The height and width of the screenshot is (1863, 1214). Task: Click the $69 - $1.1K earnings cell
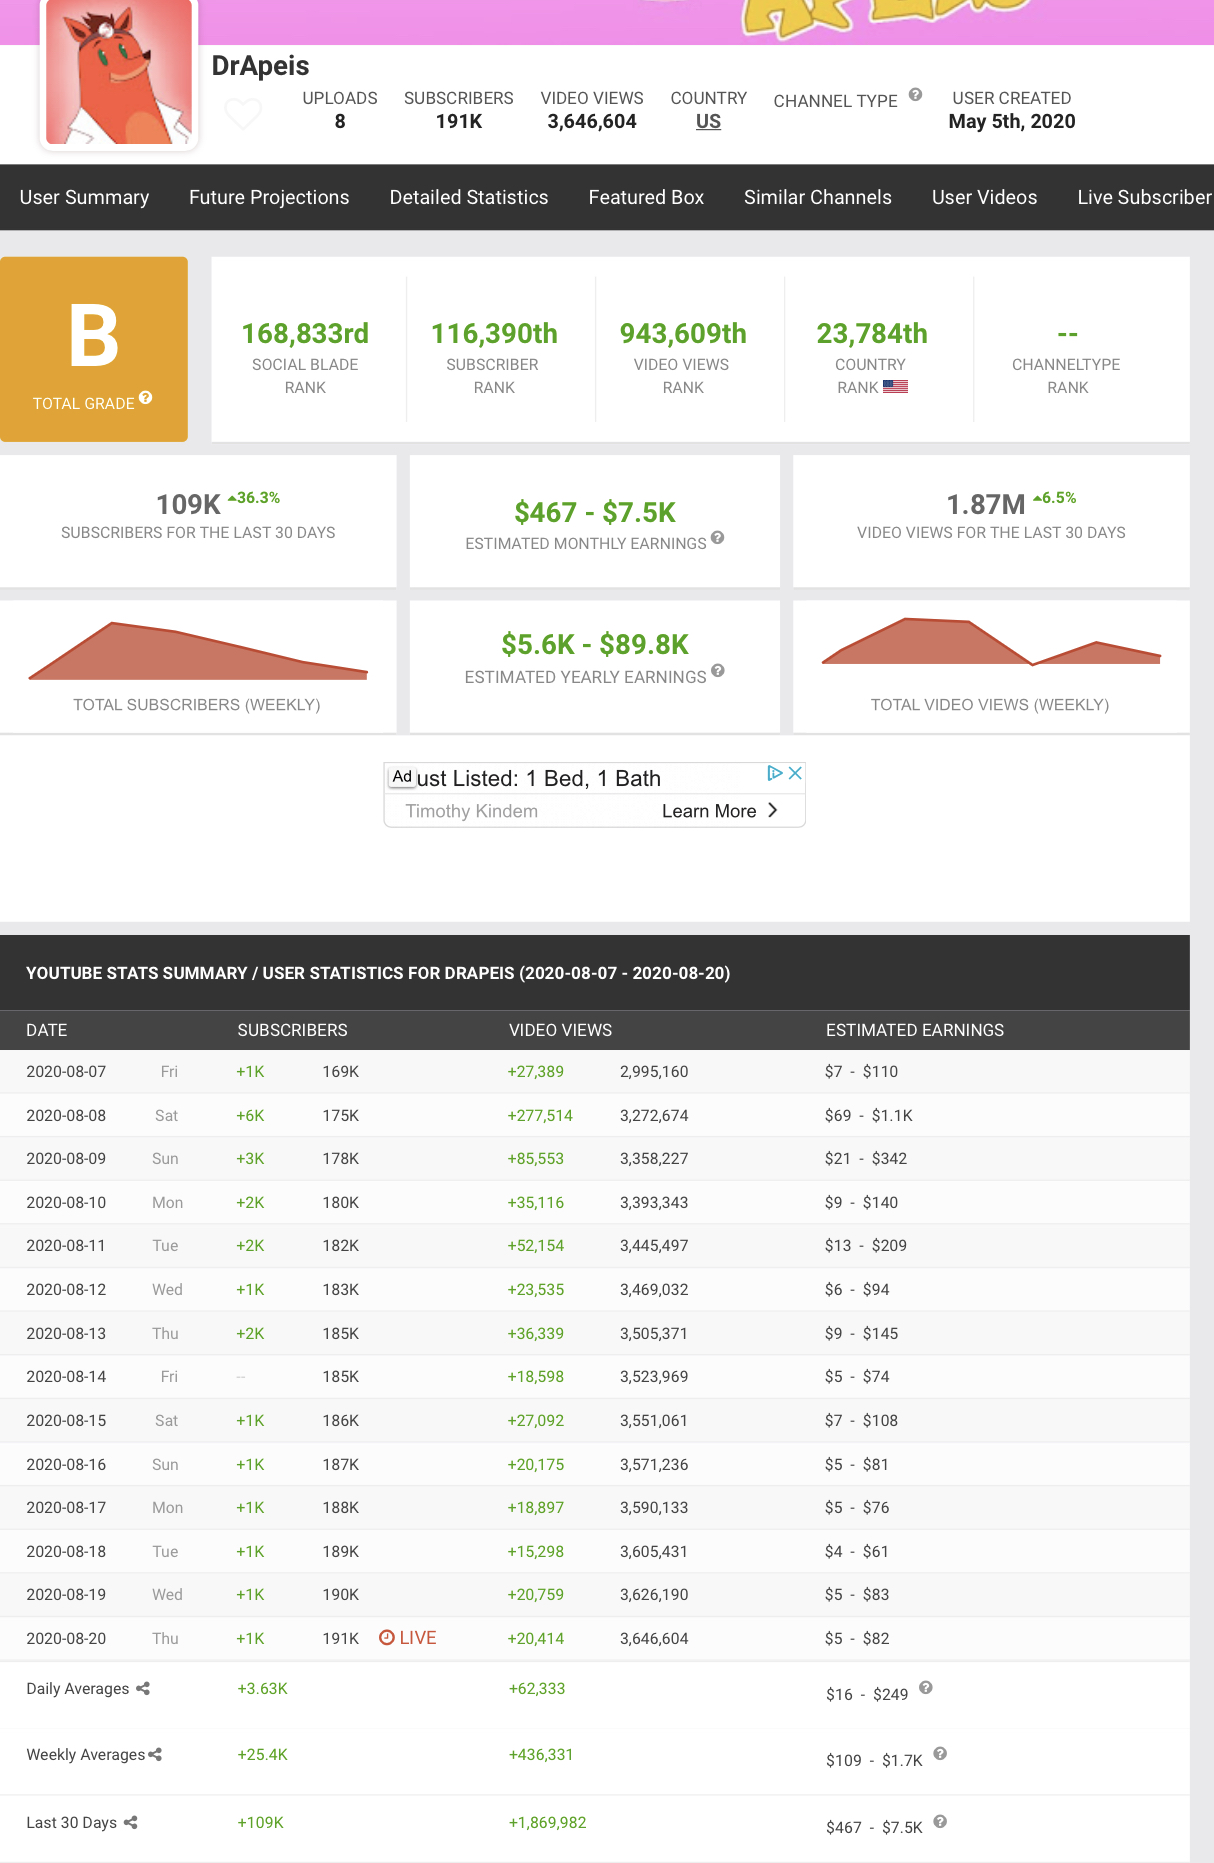869,1115
